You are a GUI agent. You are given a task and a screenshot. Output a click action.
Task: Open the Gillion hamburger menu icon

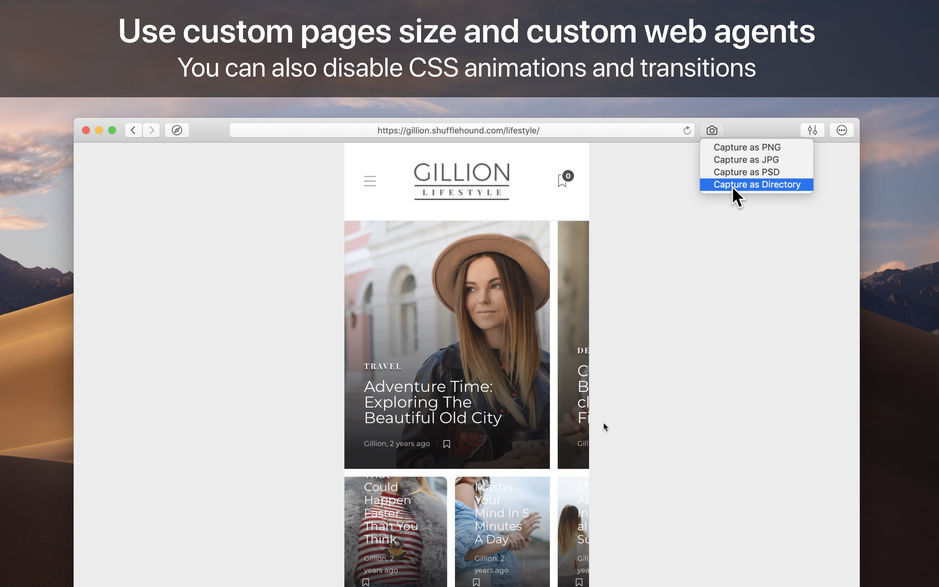(x=370, y=181)
